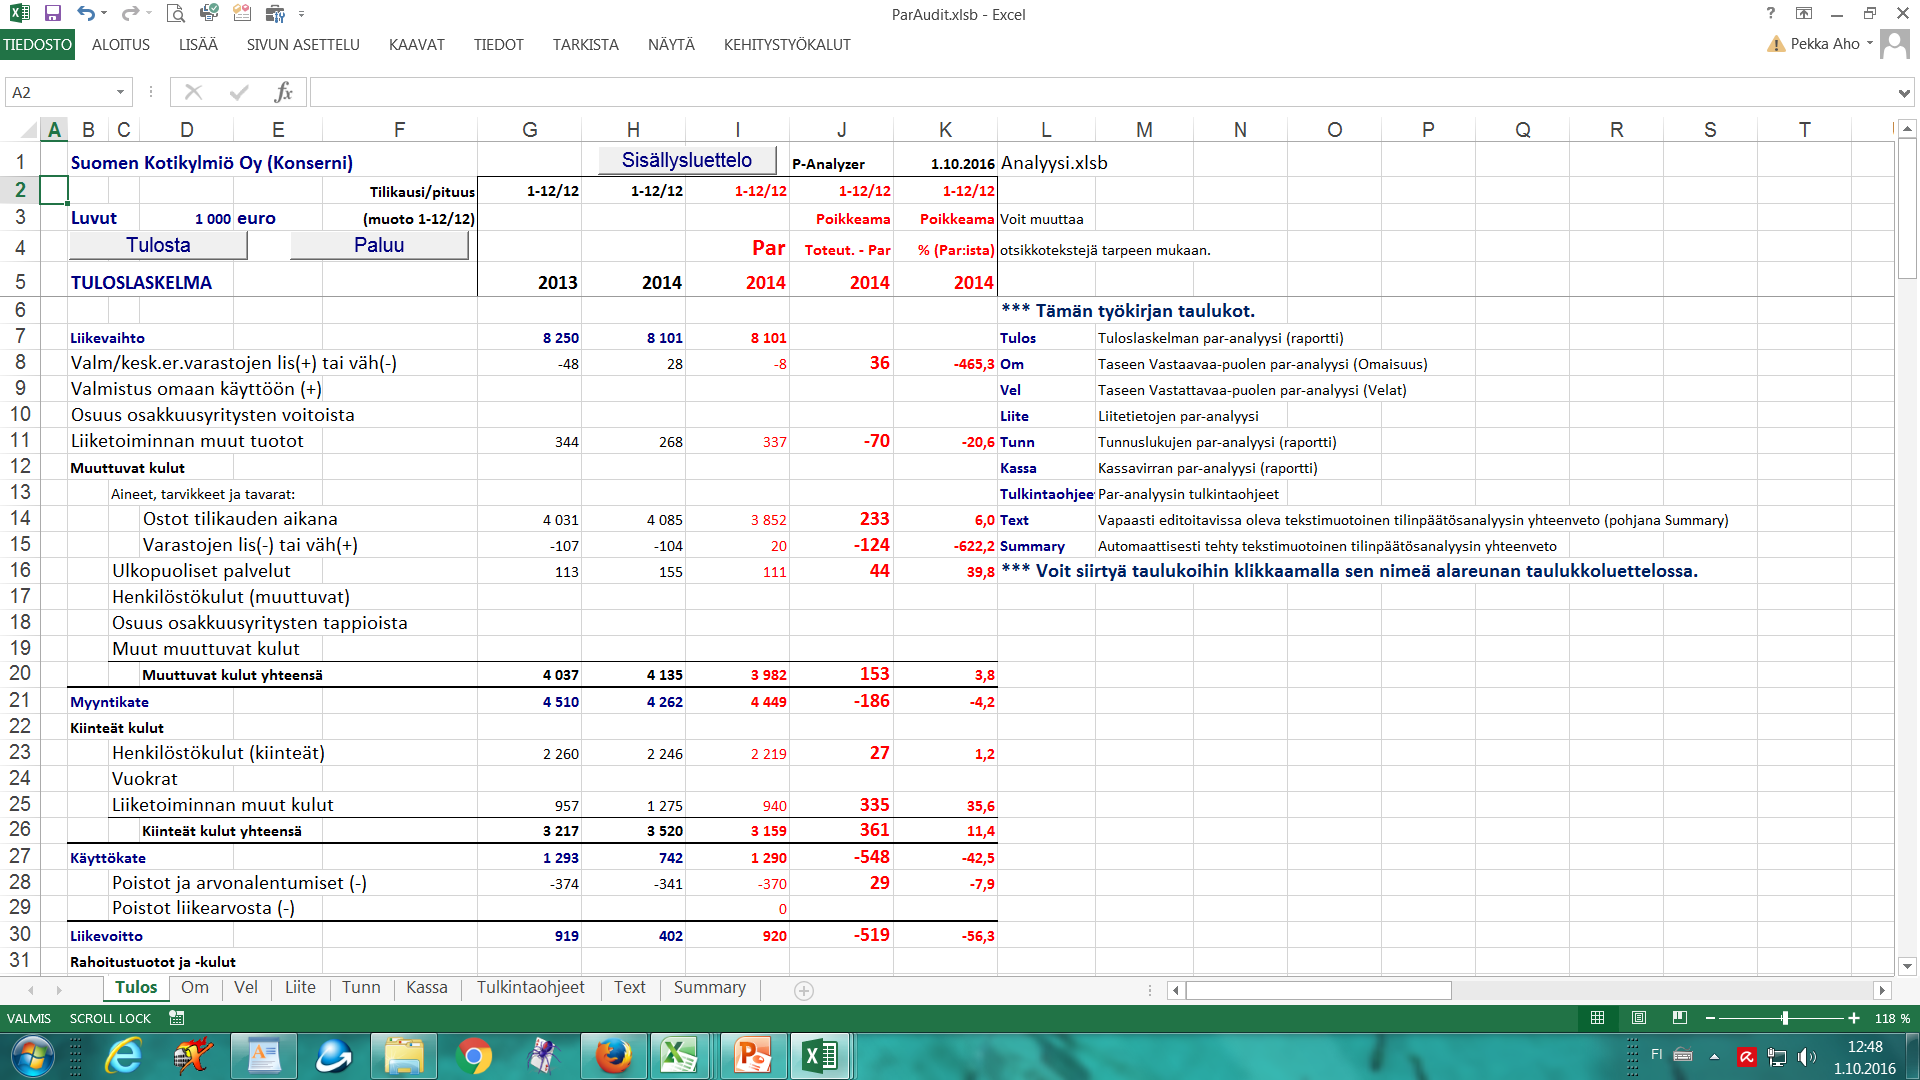Switch to Normal view icon
The height and width of the screenshot is (1080, 1920).
click(1598, 1018)
